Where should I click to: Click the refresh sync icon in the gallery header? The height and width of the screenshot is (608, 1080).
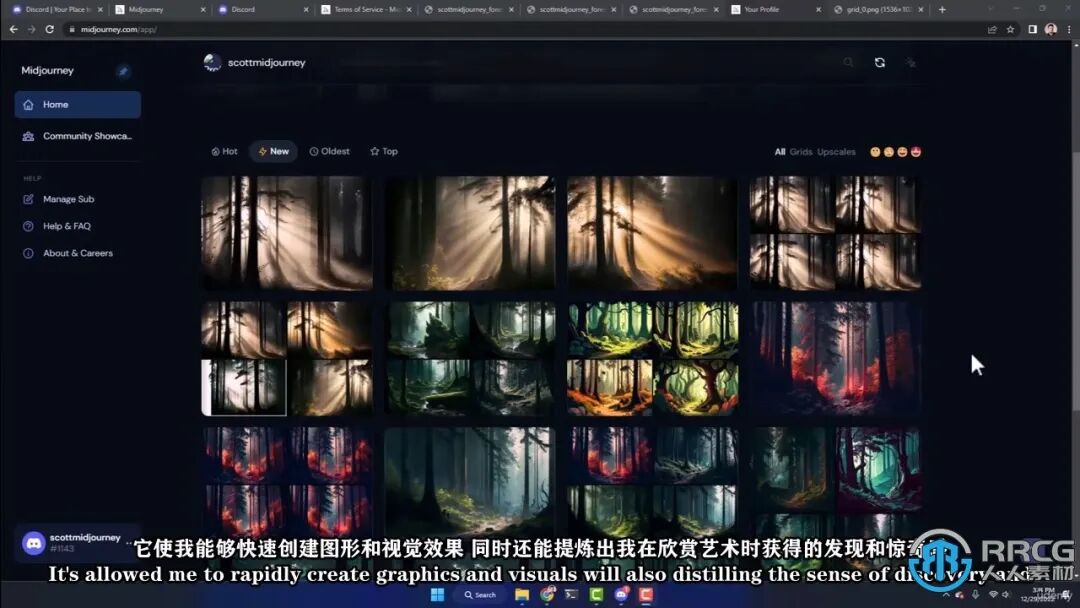(880, 63)
